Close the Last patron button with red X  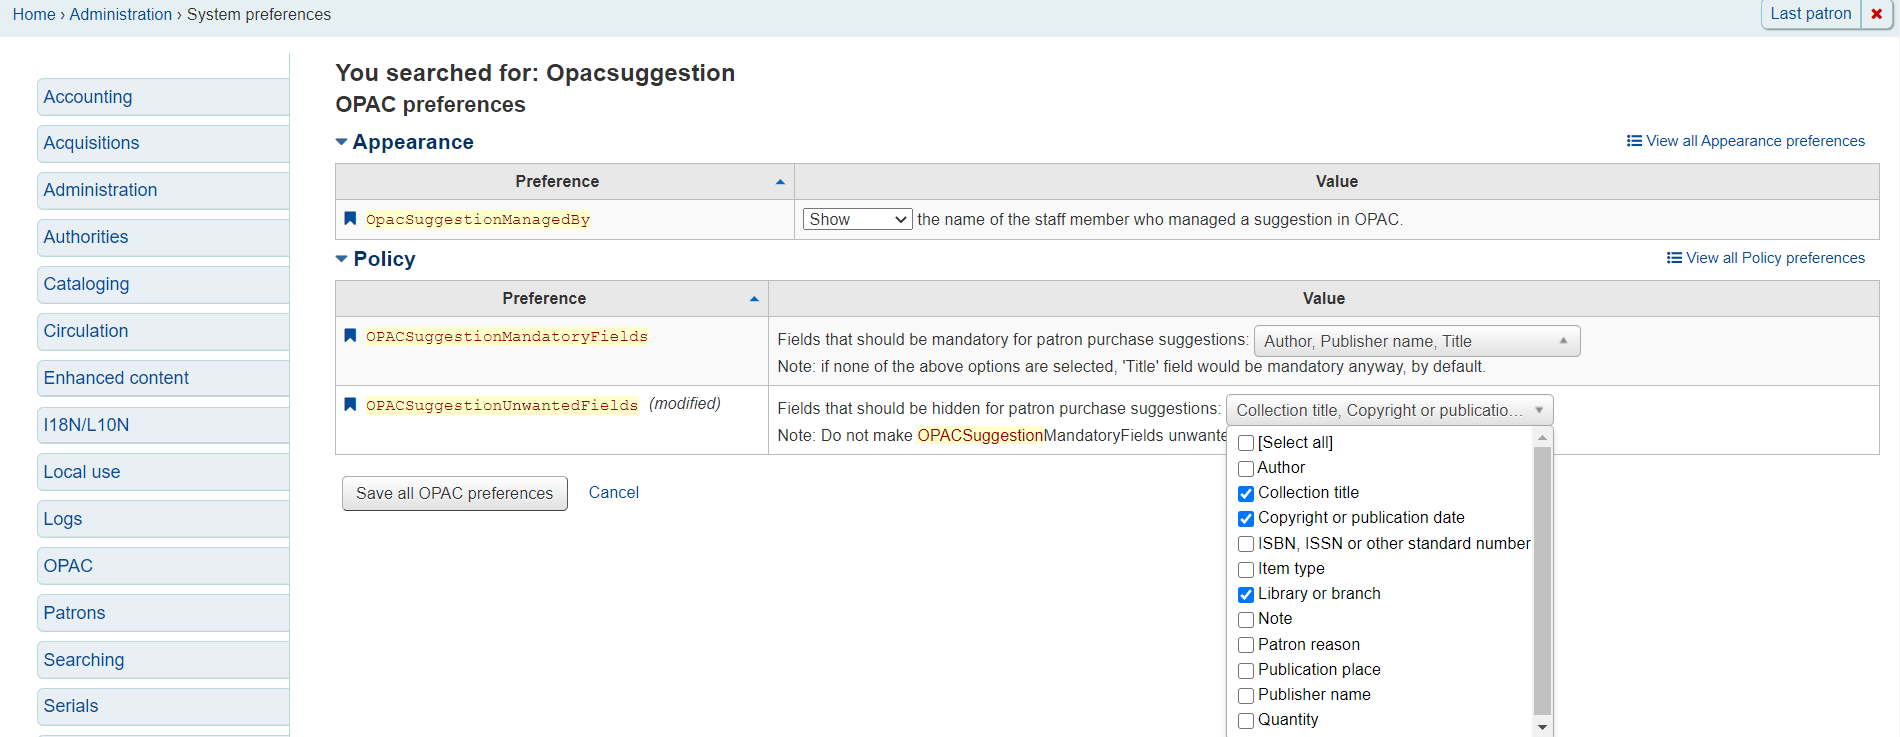(x=1876, y=14)
